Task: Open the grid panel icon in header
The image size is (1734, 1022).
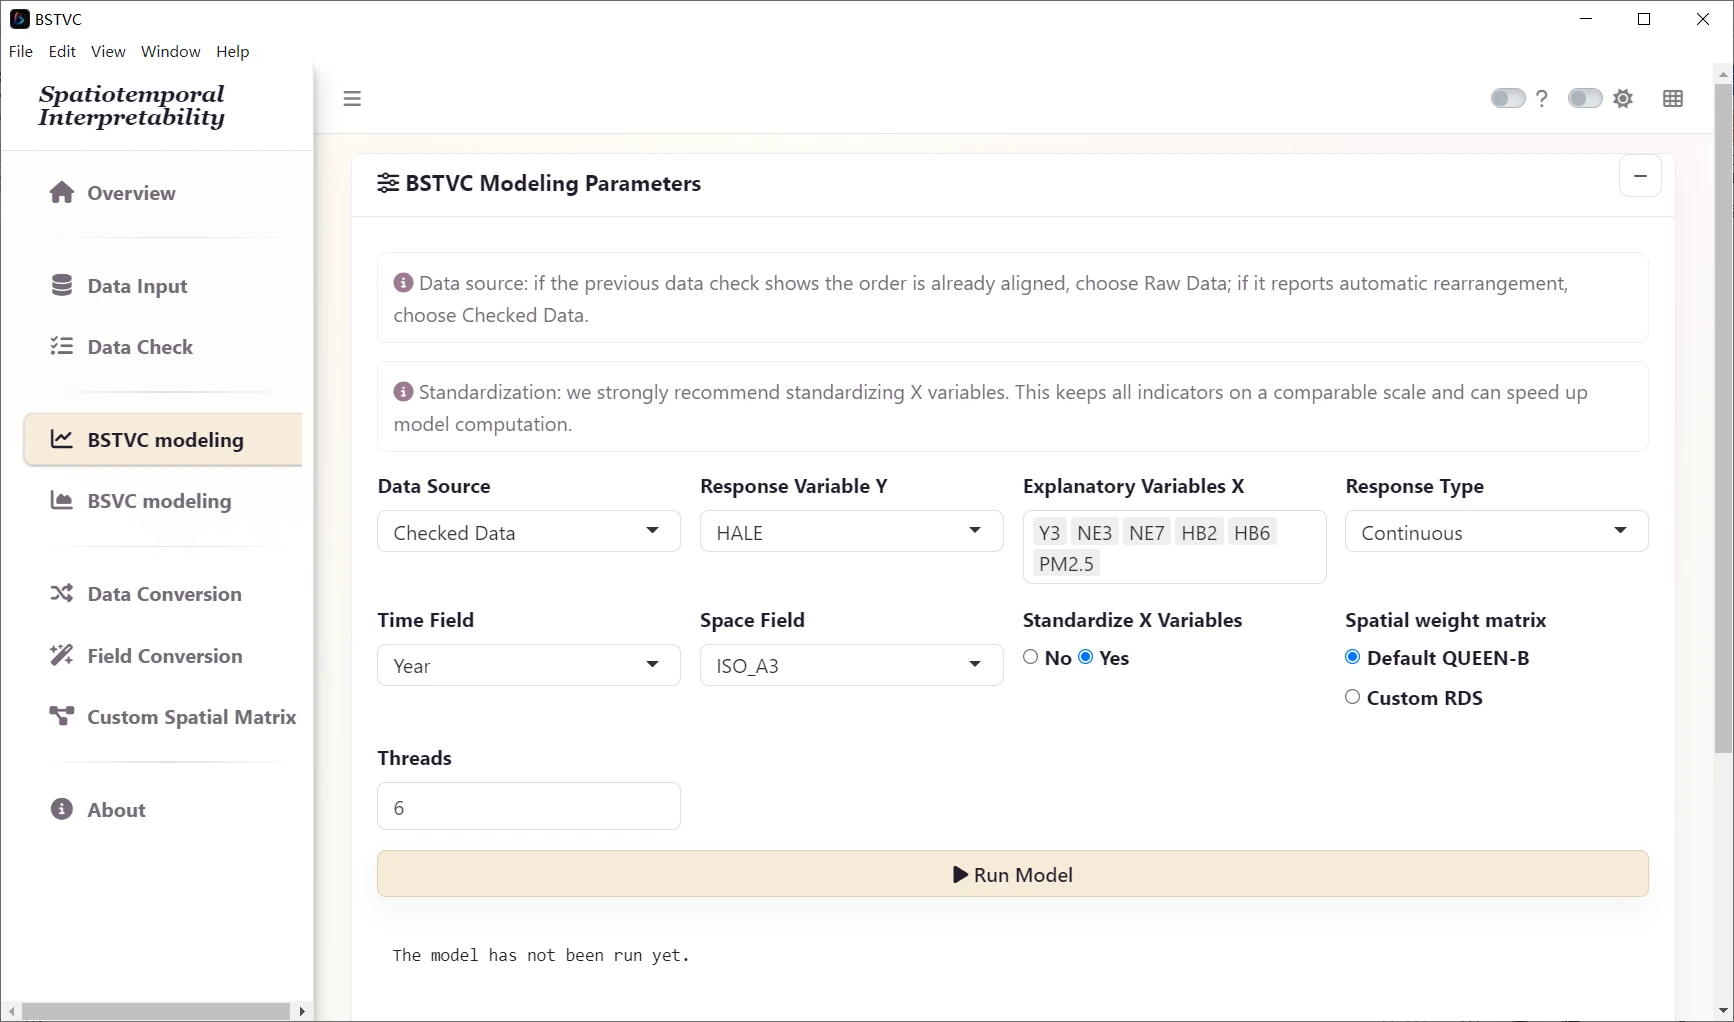Action: (x=1673, y=98)
